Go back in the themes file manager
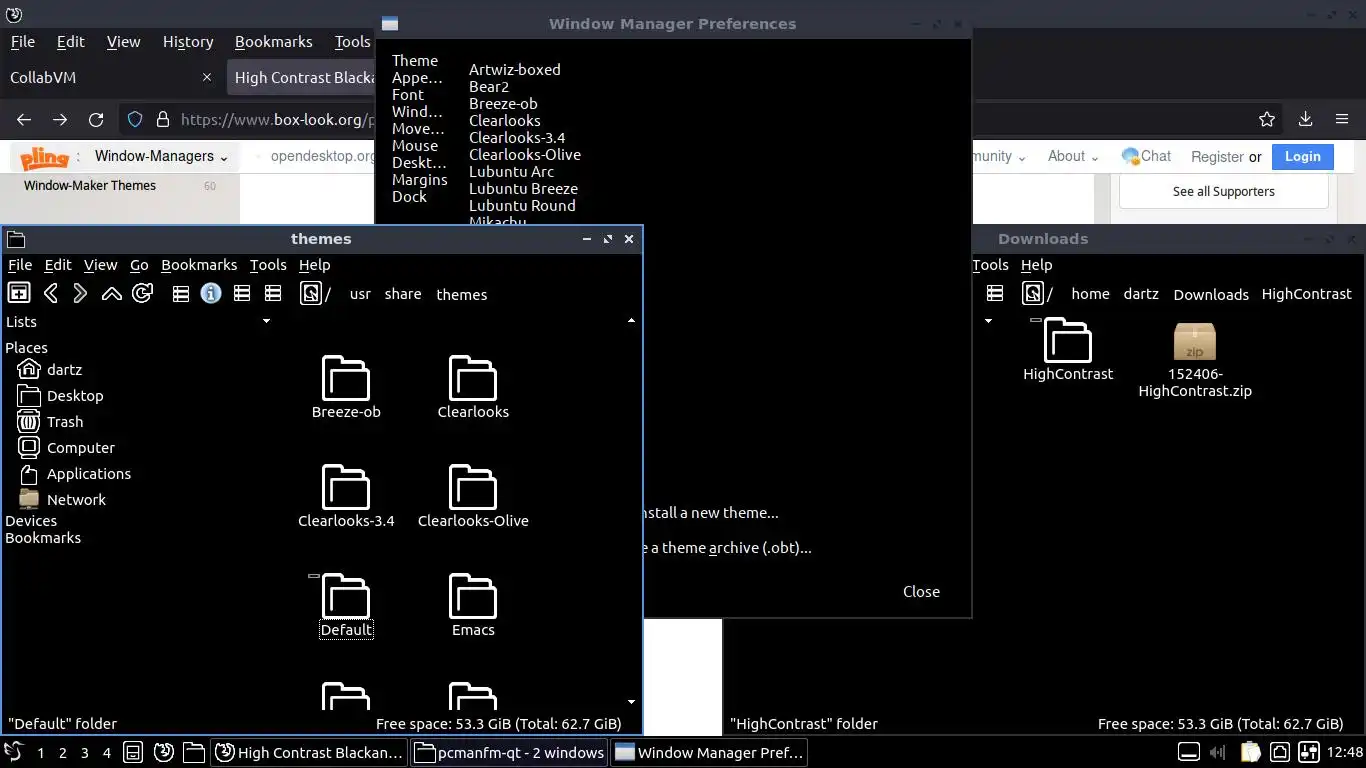 [50, 293]
